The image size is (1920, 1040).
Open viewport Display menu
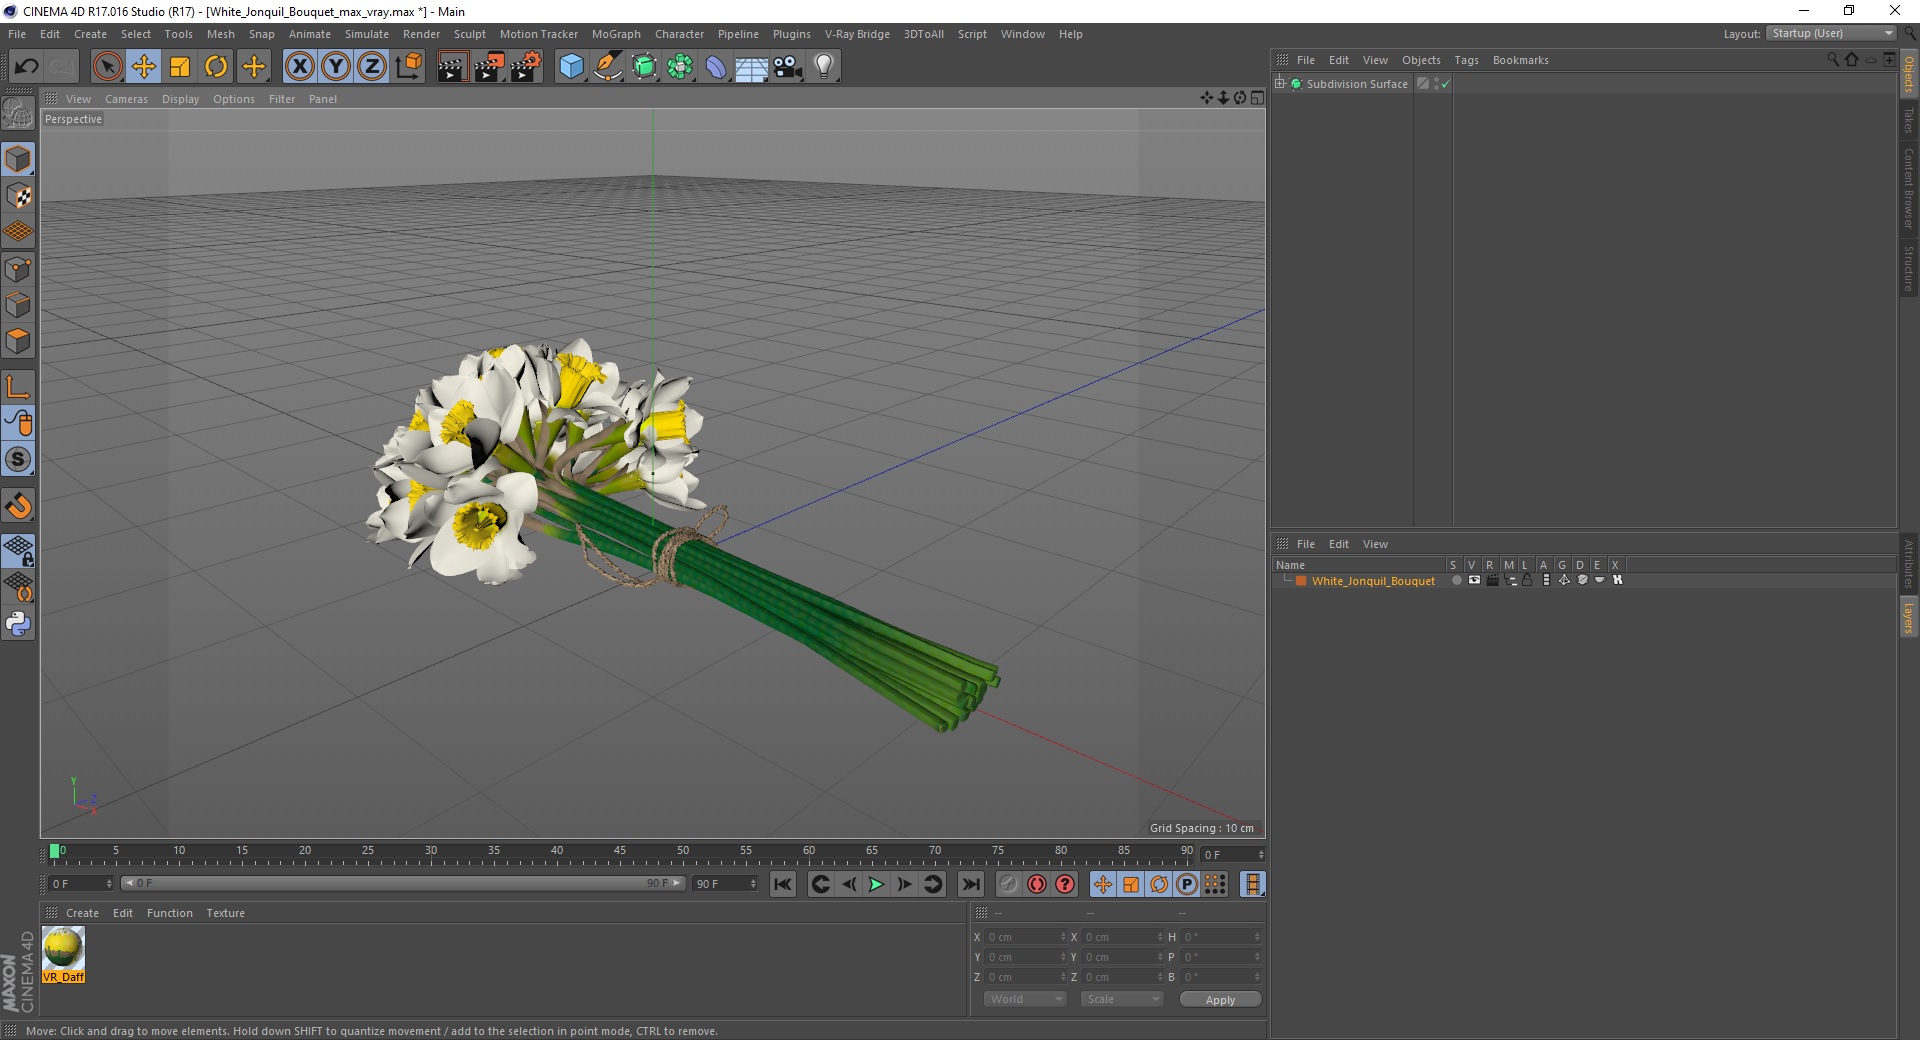pyautogui.click(x=181, y=99)
